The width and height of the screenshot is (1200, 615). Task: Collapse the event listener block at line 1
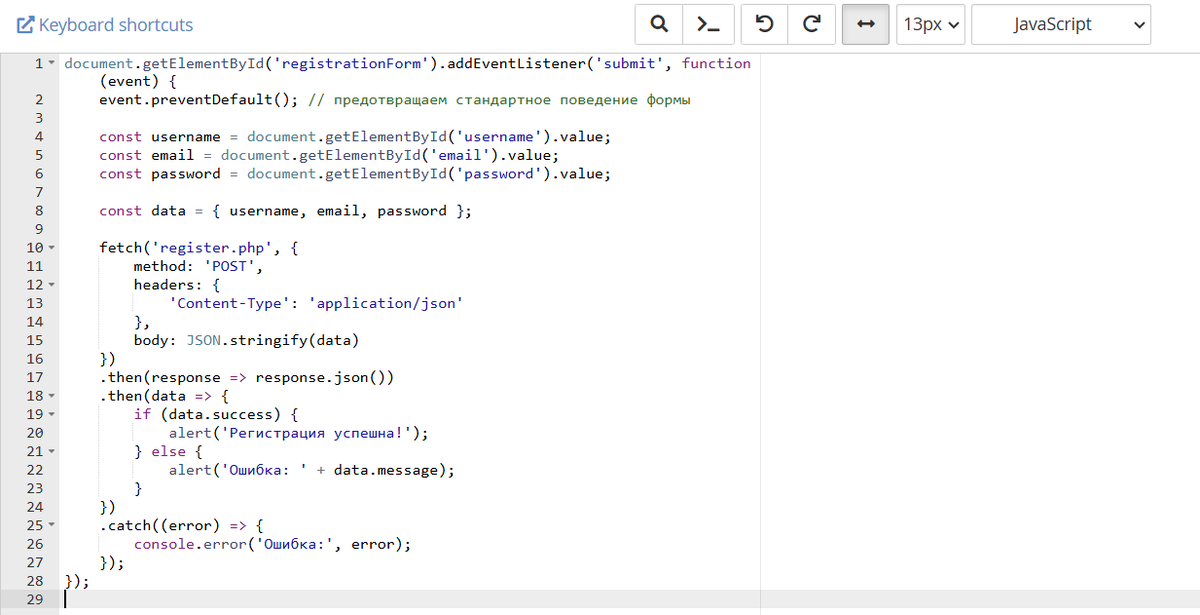[49, 62]
